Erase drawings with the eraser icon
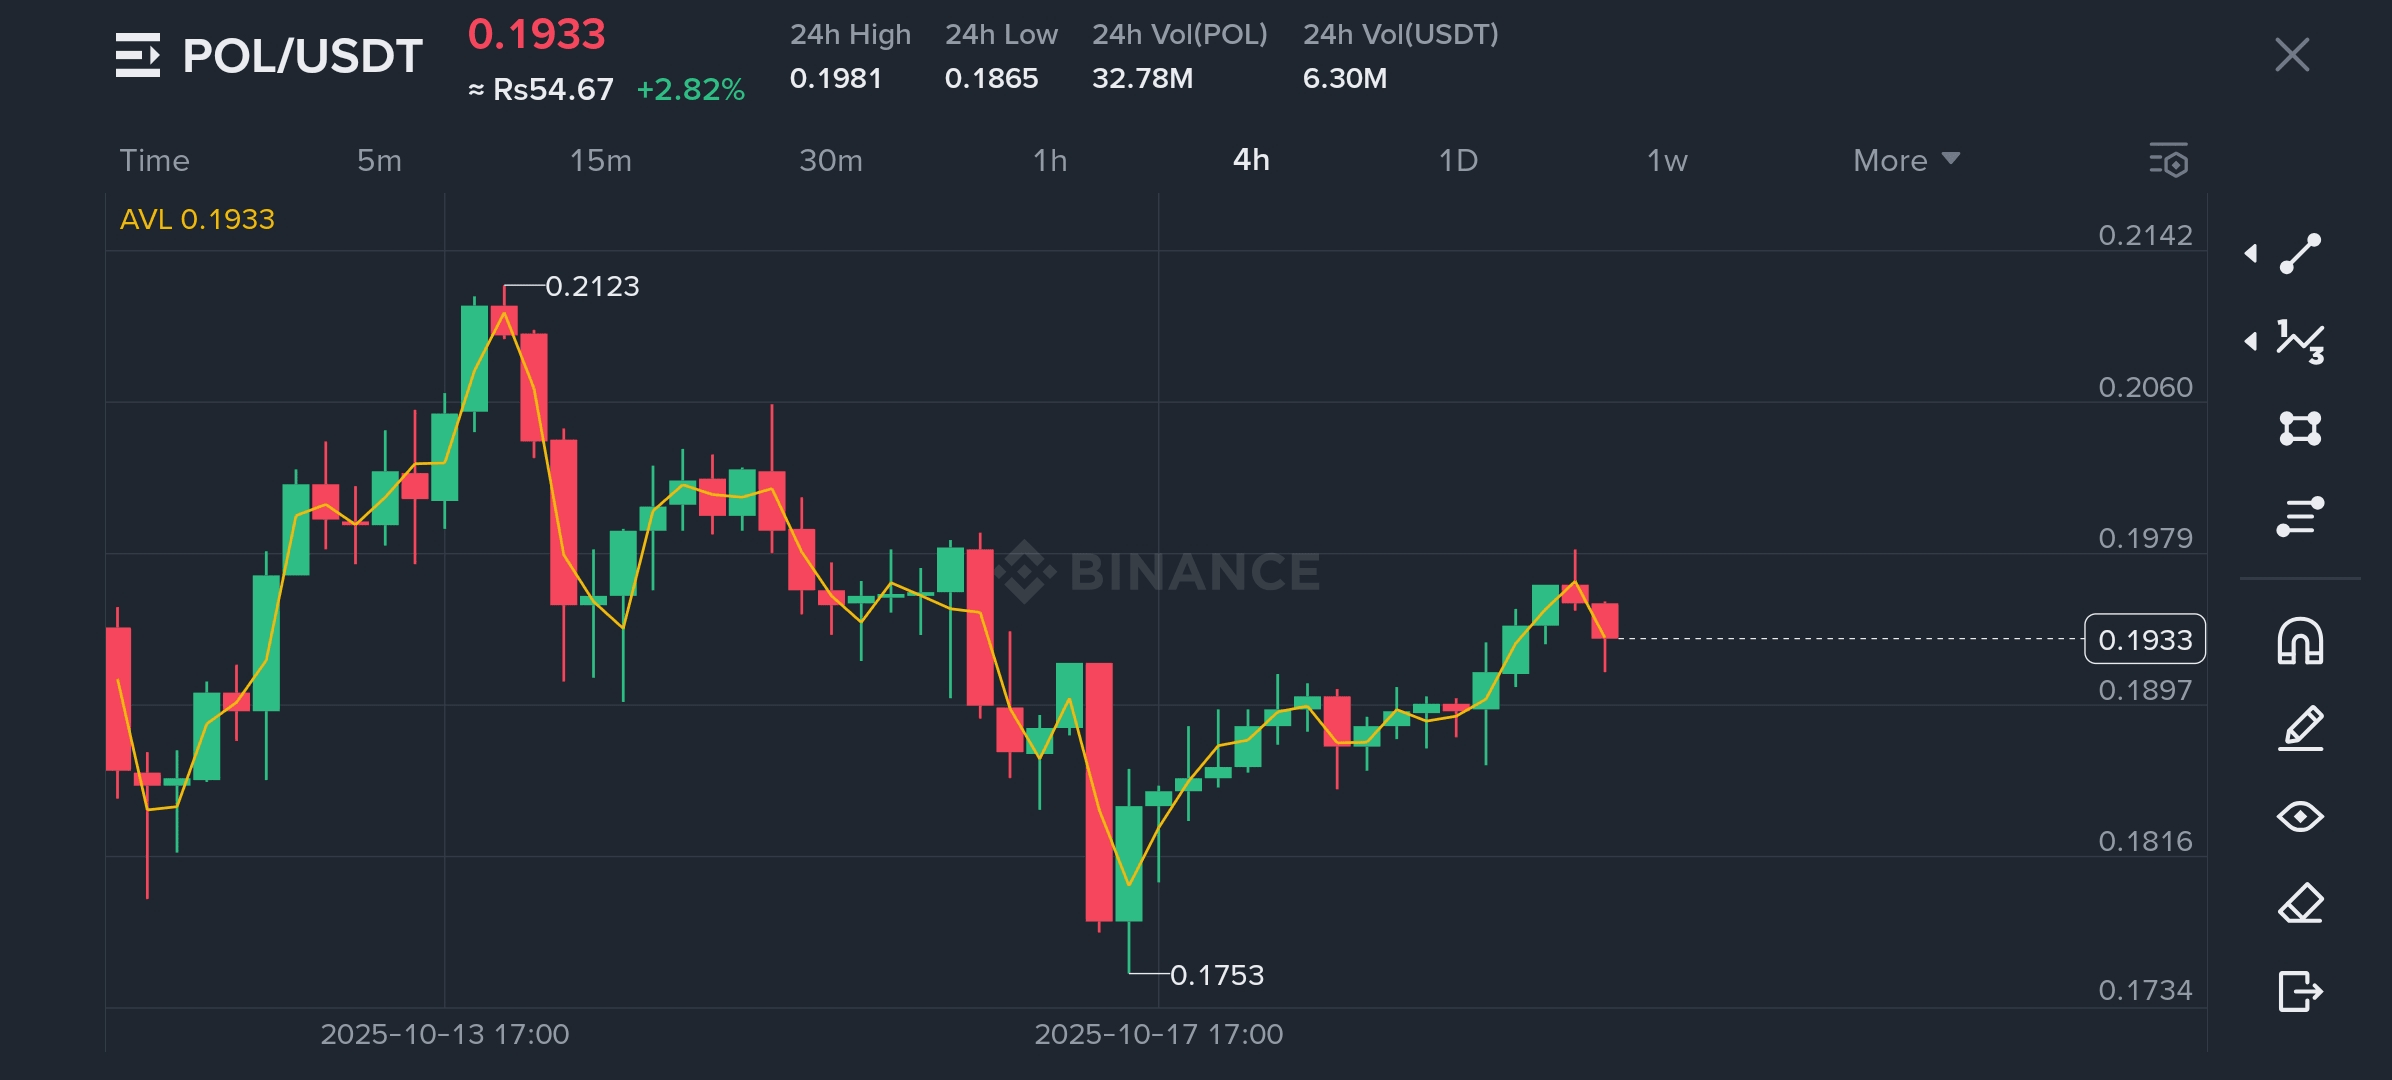The width and height of the screenshot is (2392, 1080). [2300, 904]
